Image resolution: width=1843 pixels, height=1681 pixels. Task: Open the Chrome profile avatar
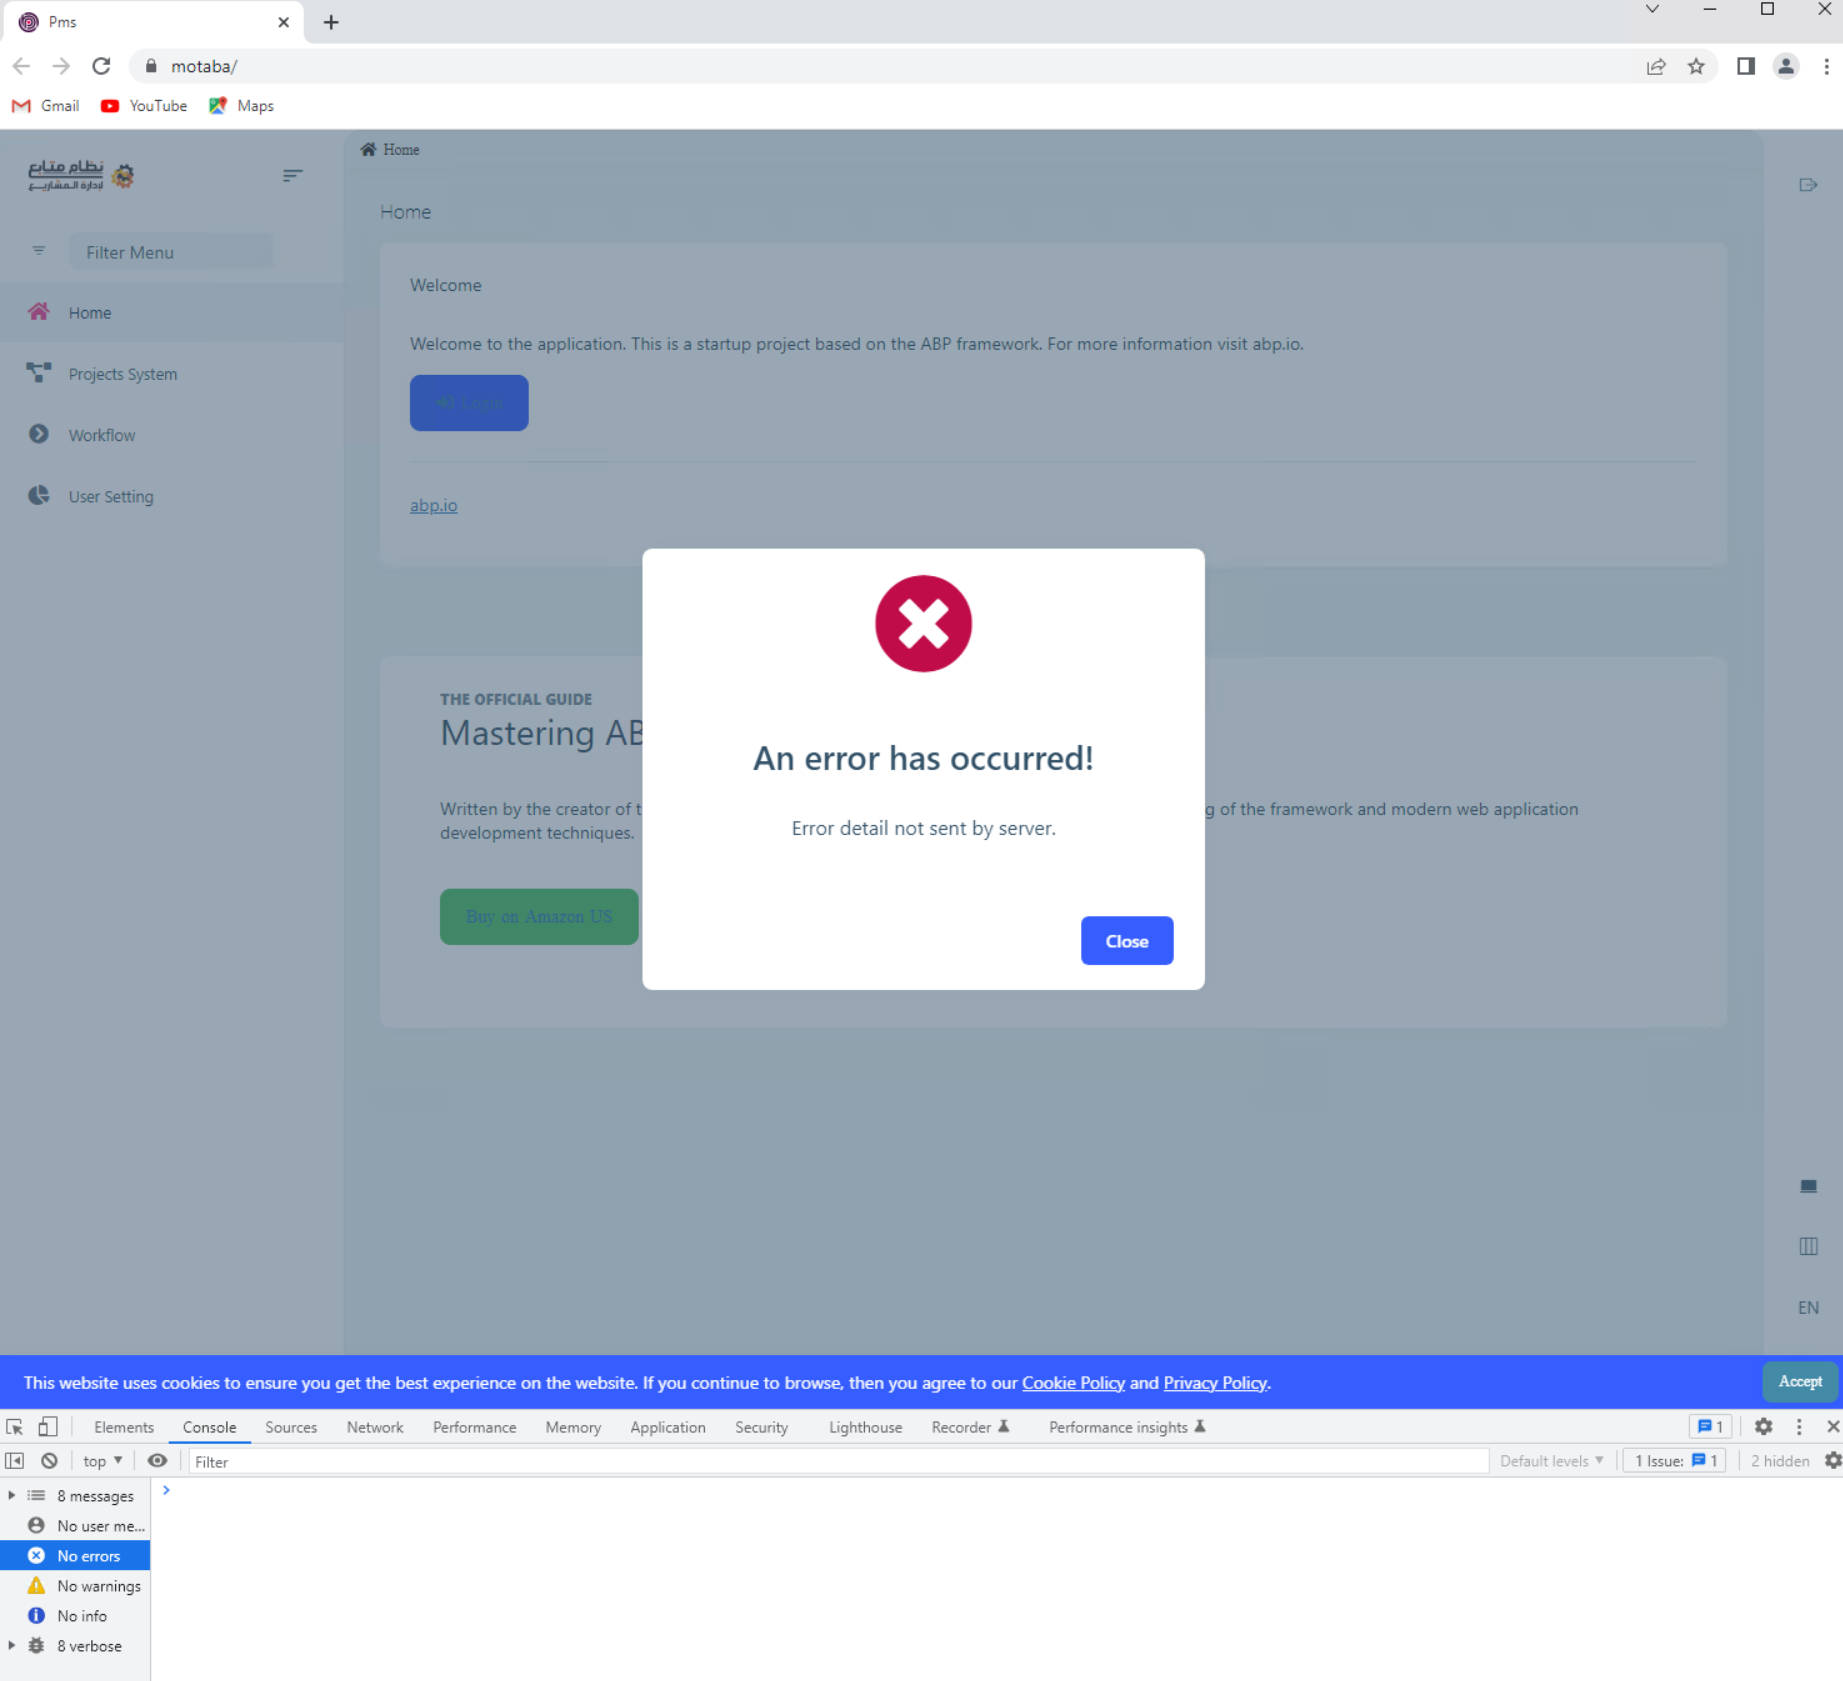pos(1786,66)
